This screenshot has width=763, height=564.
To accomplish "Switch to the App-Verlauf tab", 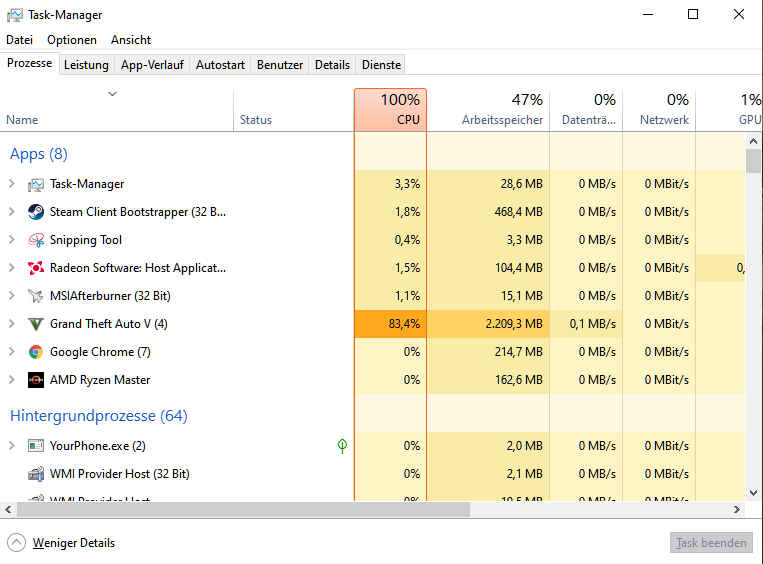I will click(152, 65).
